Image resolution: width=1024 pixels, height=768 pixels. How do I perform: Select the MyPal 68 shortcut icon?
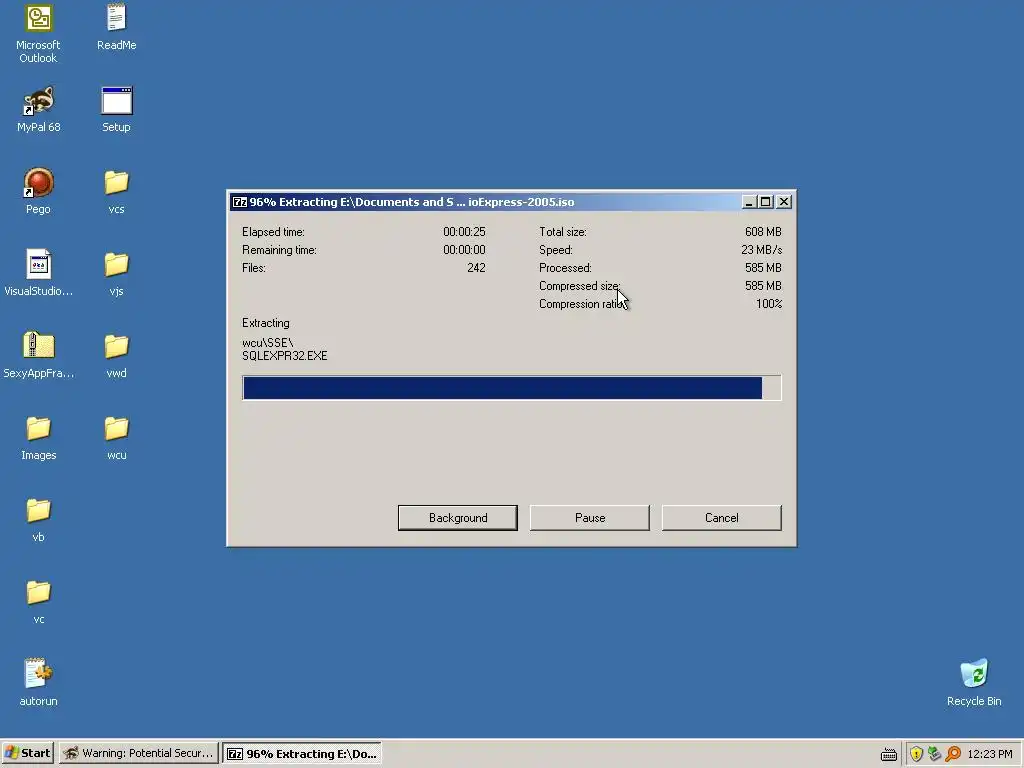pyautogui.click(x=39, y=101)
